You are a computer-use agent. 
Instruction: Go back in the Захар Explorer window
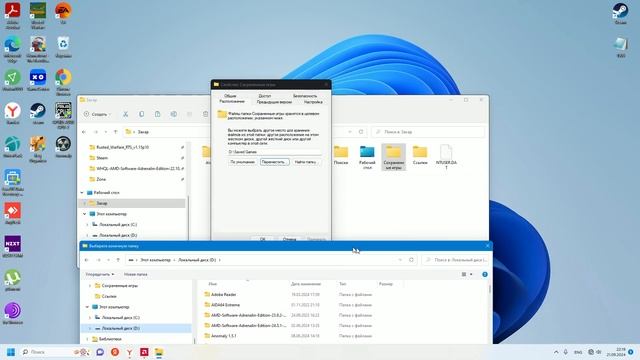click(84, 132)
